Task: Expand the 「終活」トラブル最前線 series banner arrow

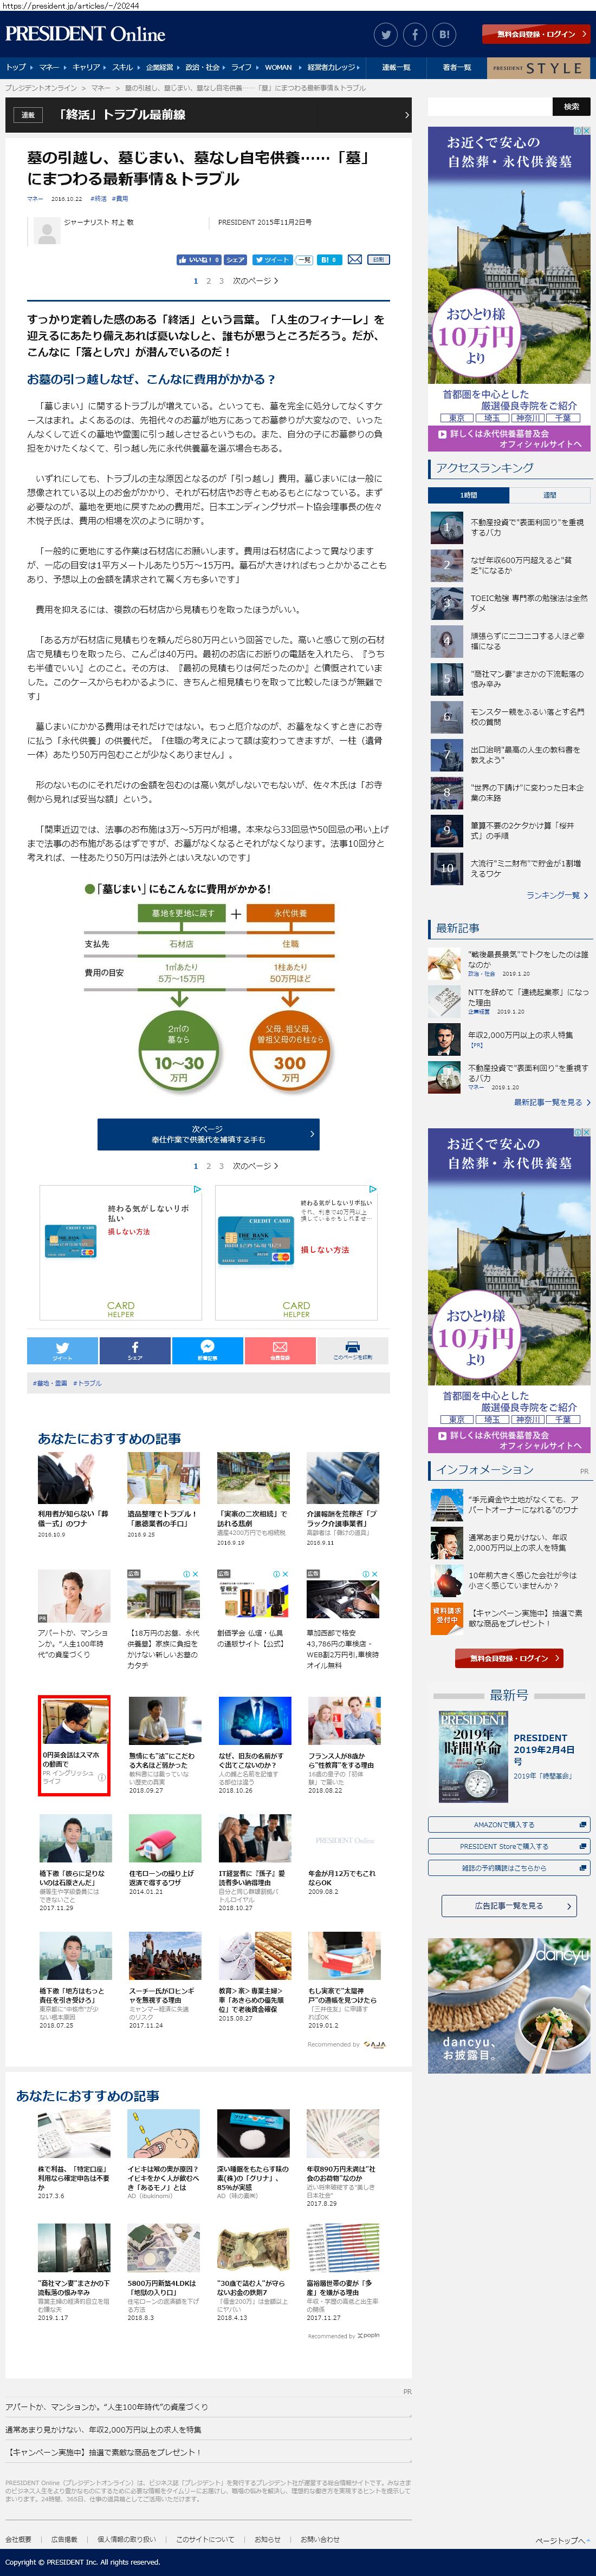Action: click(406, 115)
